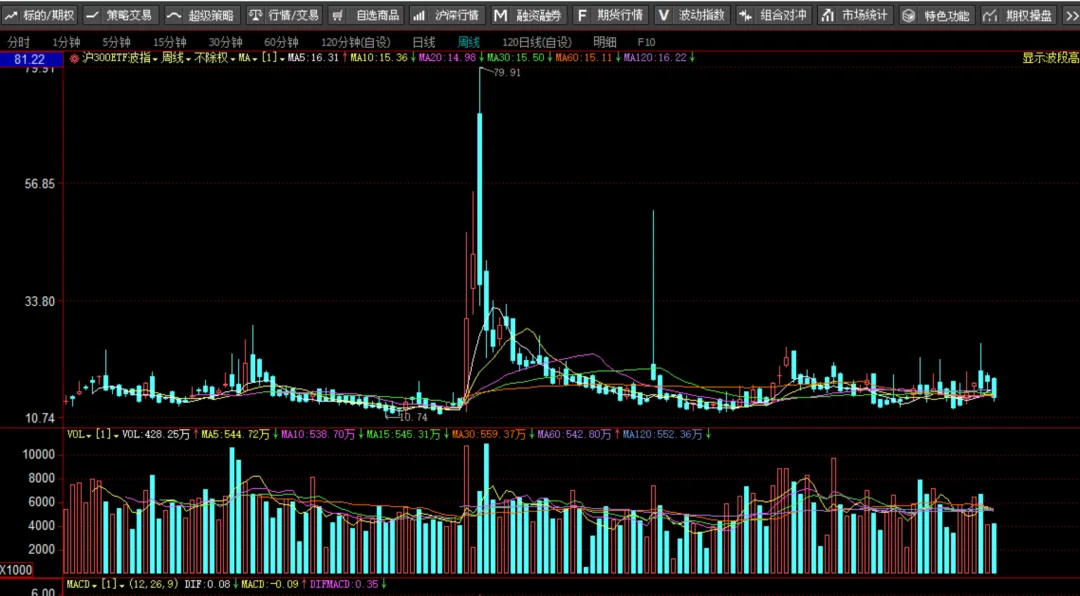Switch to the 30分钟 tab
Viewport: 1080px width, 596px height.
tap(225, 43)
